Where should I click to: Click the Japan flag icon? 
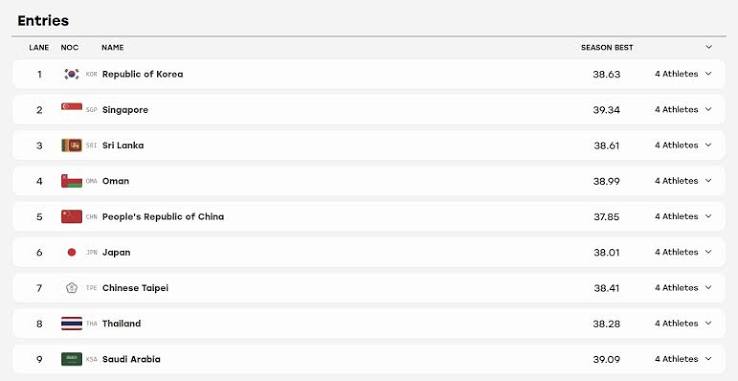72,252
